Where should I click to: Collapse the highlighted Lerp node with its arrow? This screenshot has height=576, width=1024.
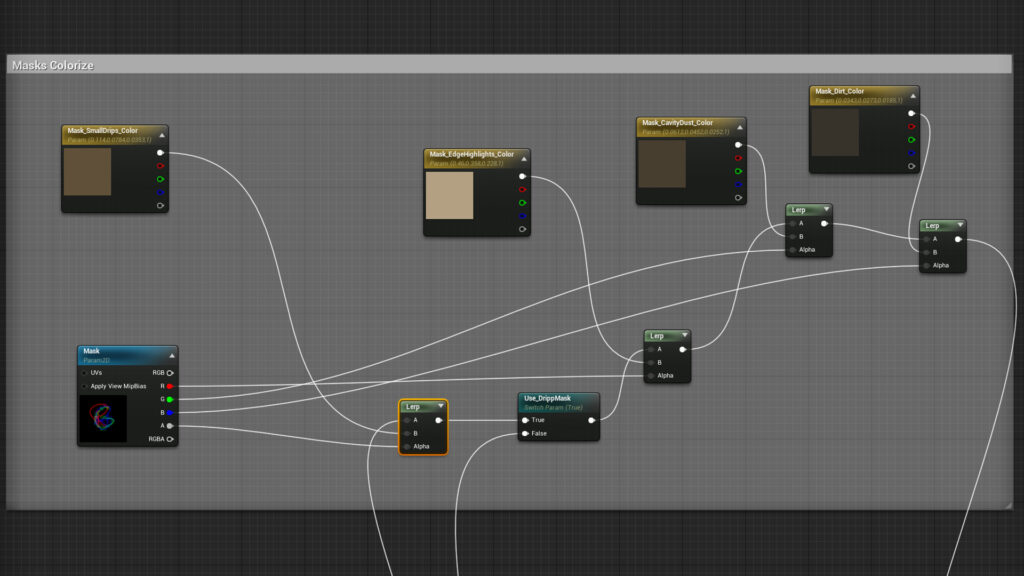[x=441, y=405]
